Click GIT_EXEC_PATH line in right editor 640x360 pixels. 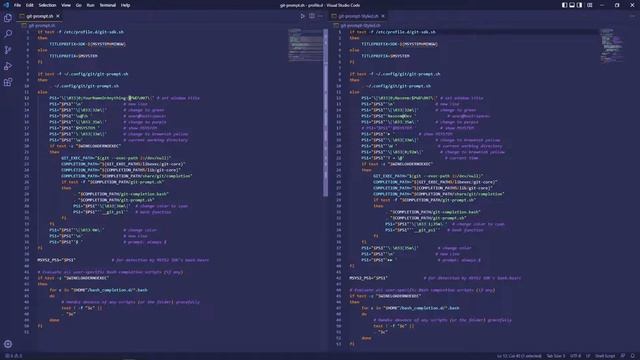[428, 176]
